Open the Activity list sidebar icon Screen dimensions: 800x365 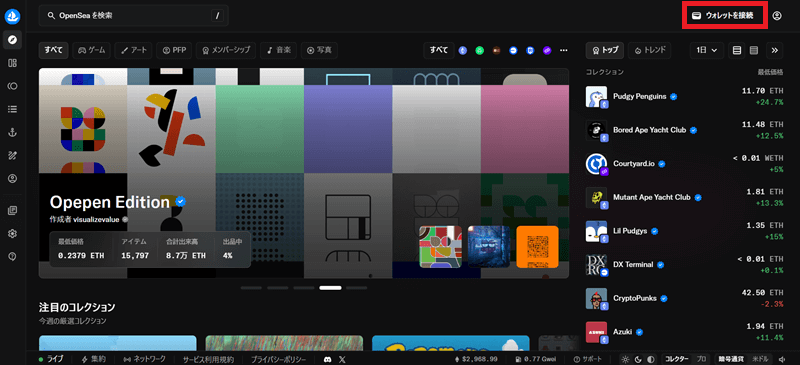click(12, 109)
